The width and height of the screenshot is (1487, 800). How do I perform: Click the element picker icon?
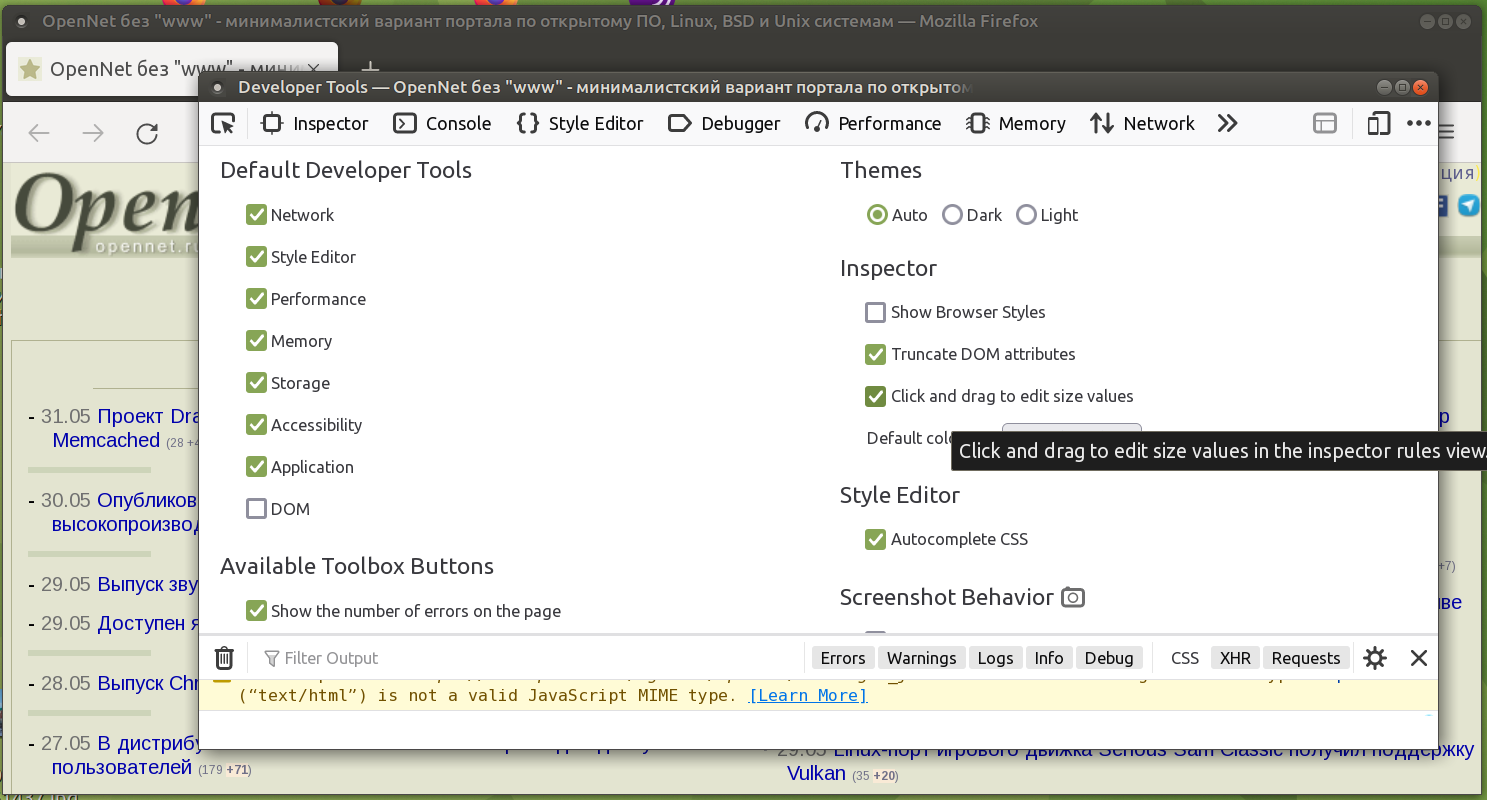click(223, 123)
